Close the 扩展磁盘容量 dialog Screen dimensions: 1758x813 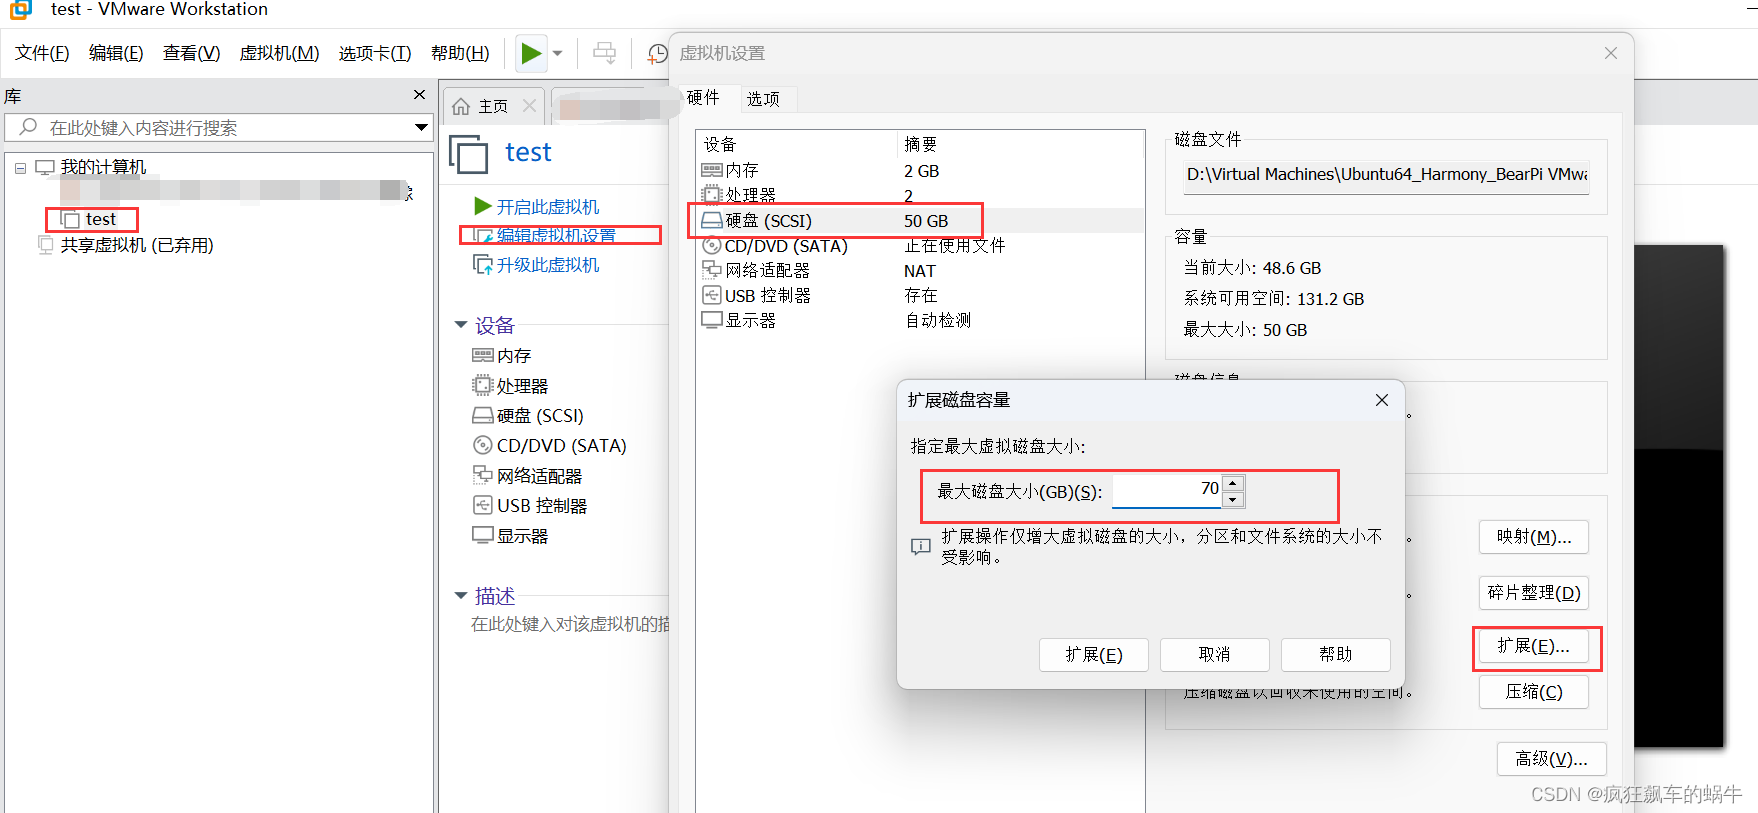(x=1381, y=400)
